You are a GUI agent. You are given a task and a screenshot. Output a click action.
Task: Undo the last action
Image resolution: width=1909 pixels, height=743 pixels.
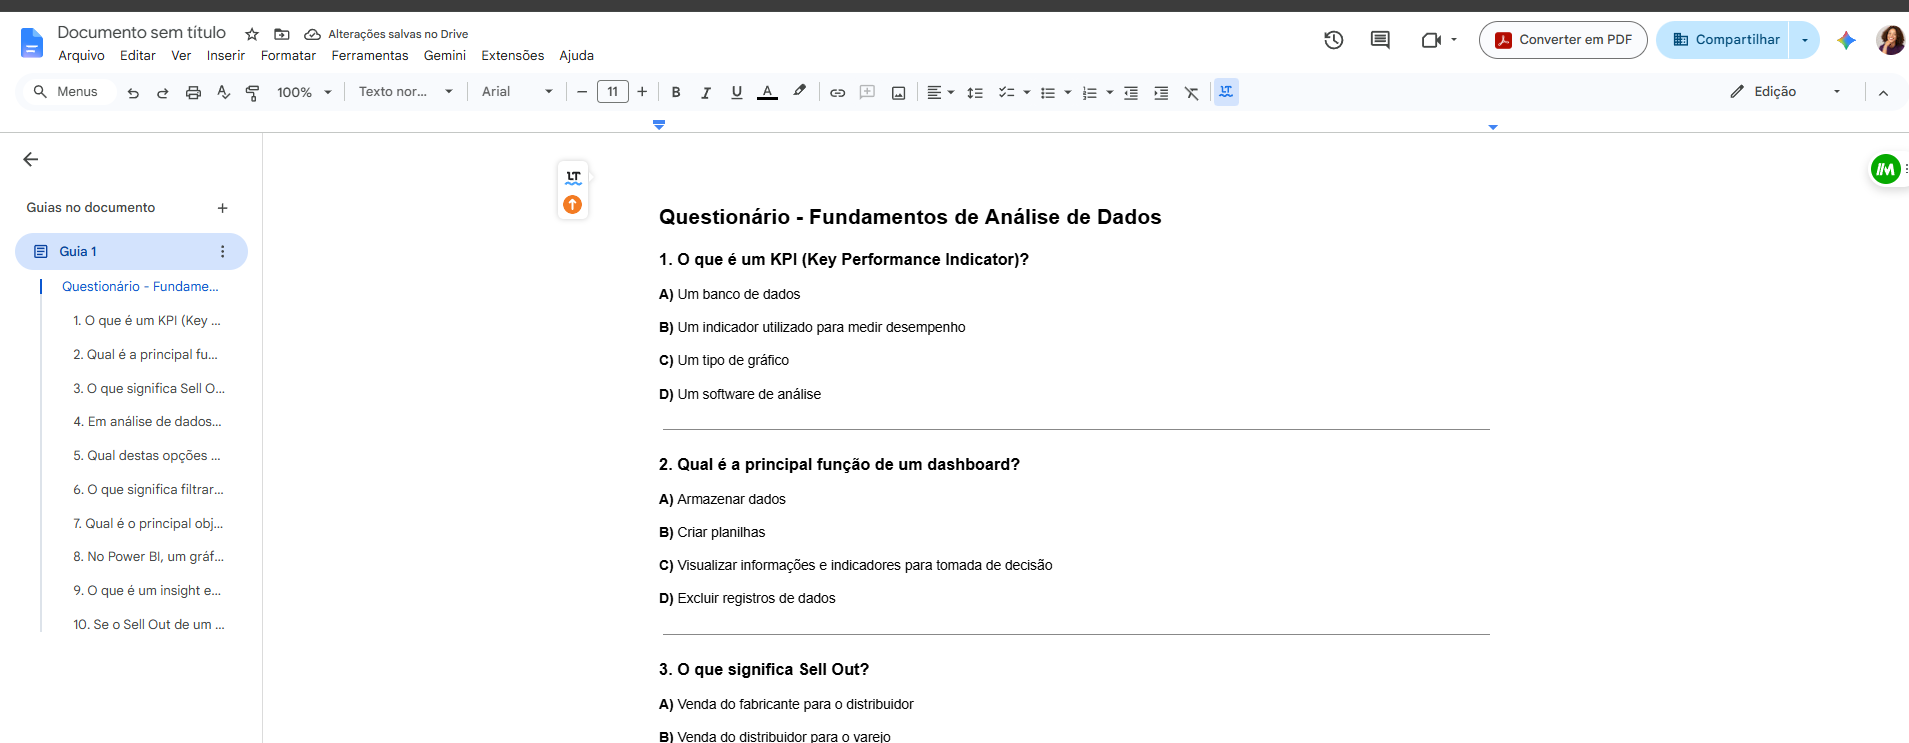133,92
